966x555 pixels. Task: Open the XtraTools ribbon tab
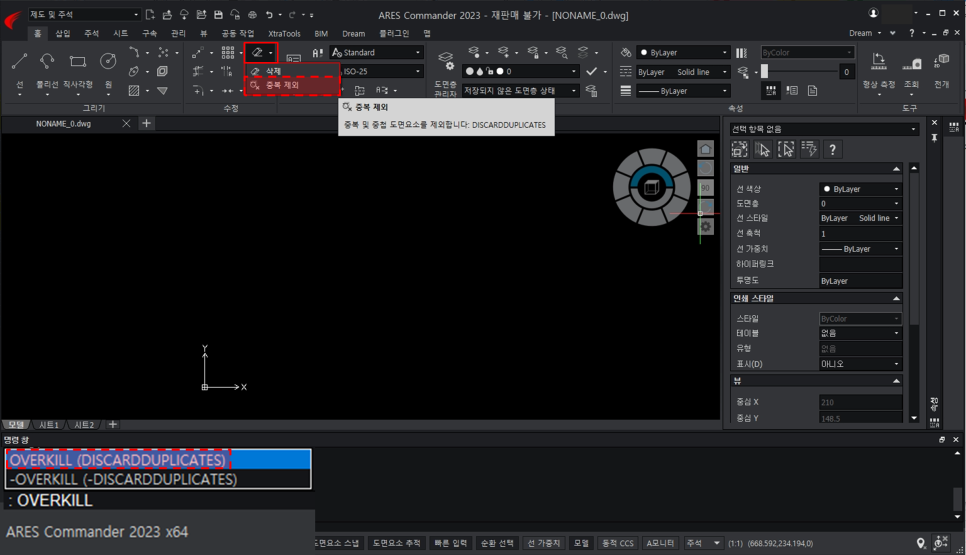point(284,33)
